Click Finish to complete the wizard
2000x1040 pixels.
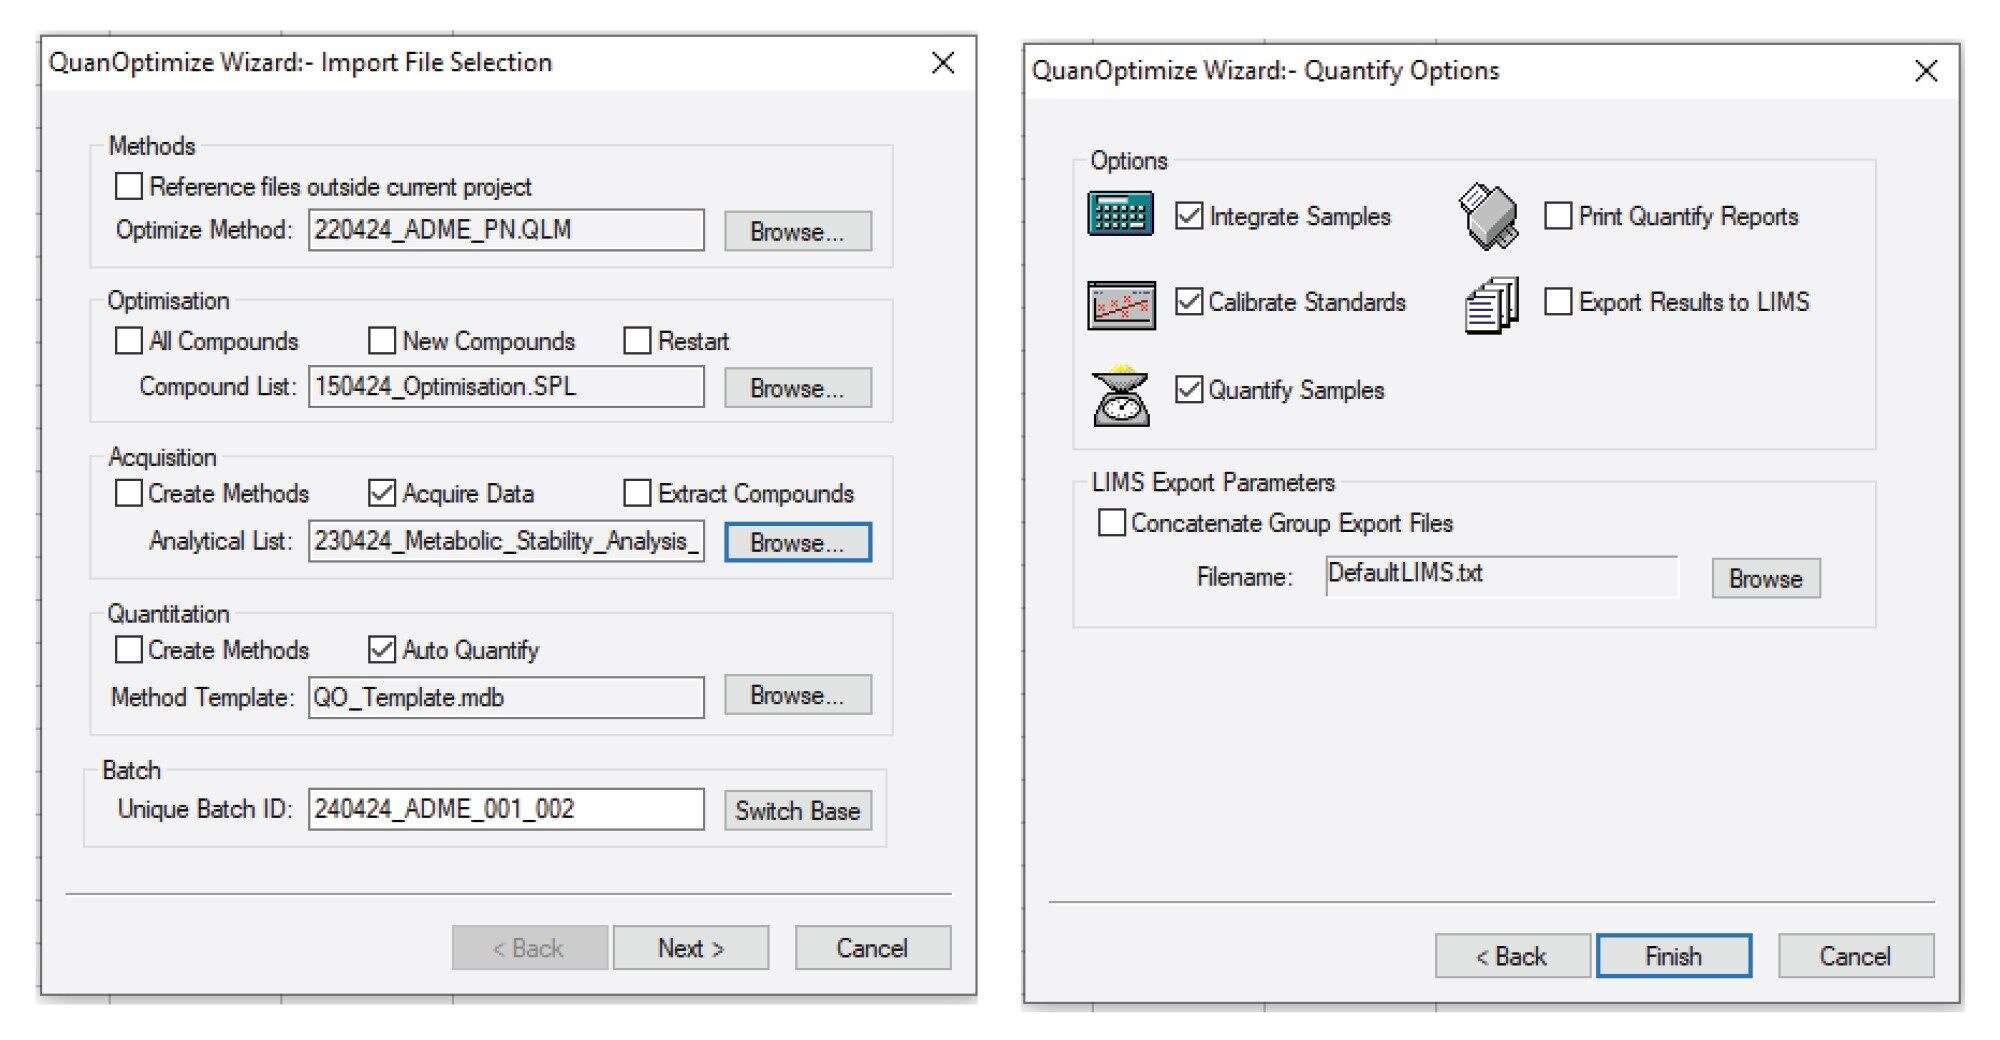(1674, 956)
